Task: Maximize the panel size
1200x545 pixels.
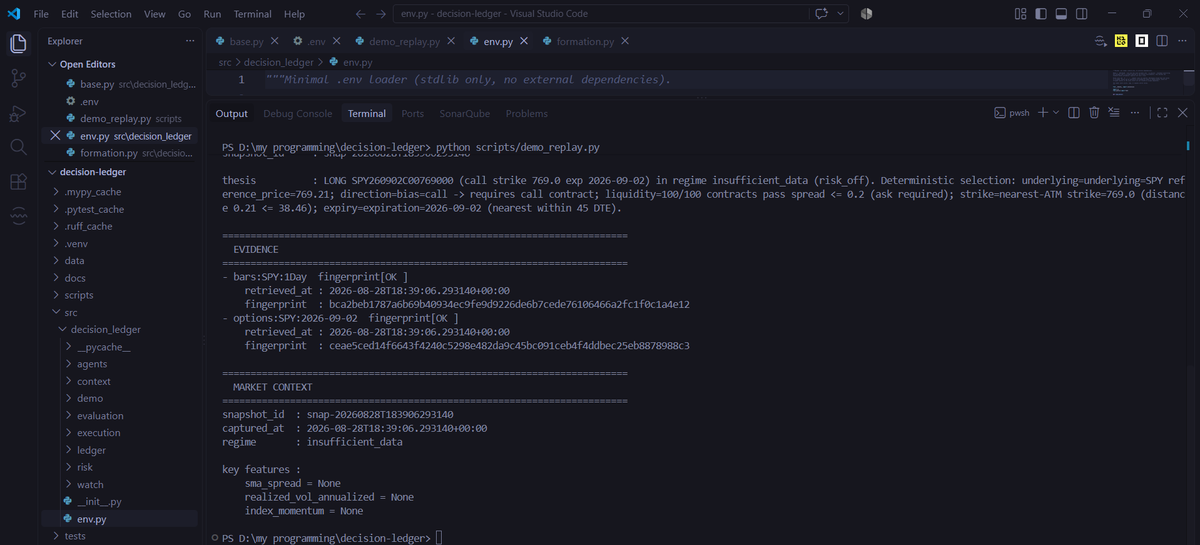Action: 1162,113
